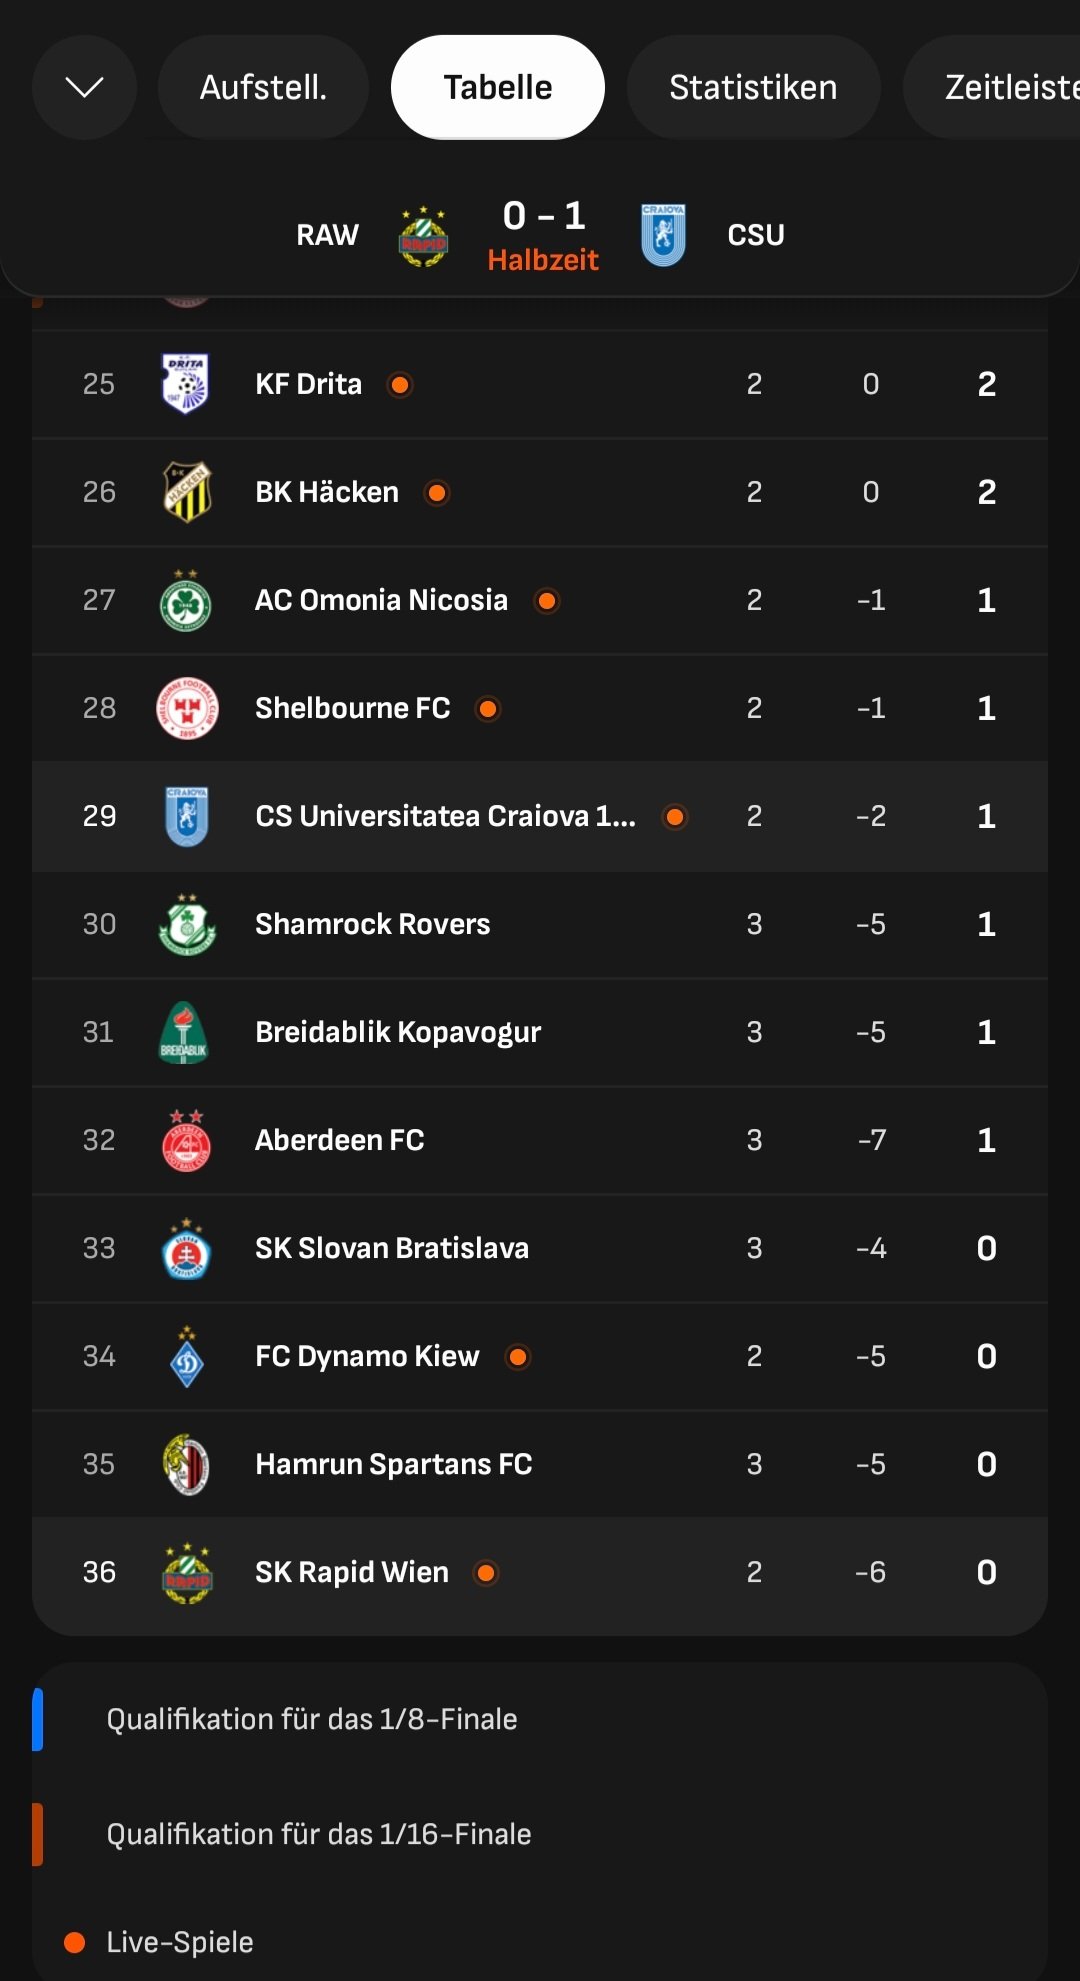Tap the 0 - 1 Halbzeit score
1080x1981 pixels.
tap(543, 236)
